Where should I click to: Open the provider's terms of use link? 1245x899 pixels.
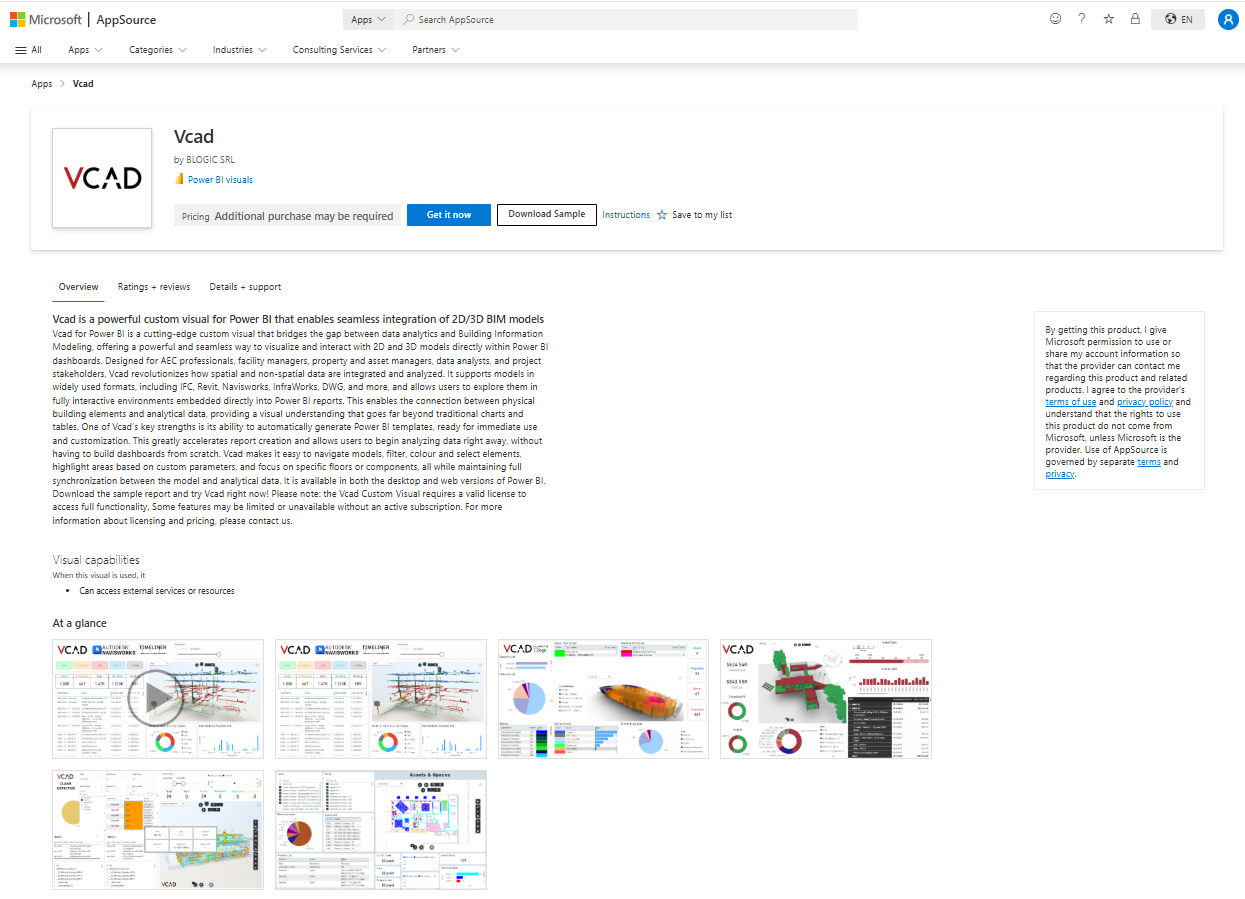(1071, 402)
